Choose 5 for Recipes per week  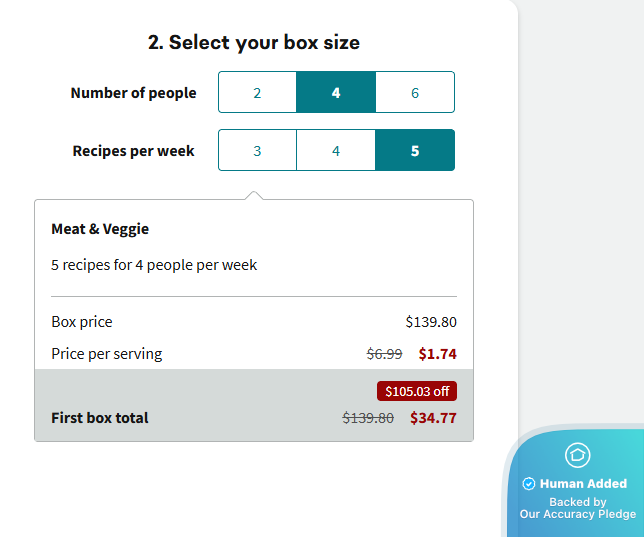(x=415, y=151)
